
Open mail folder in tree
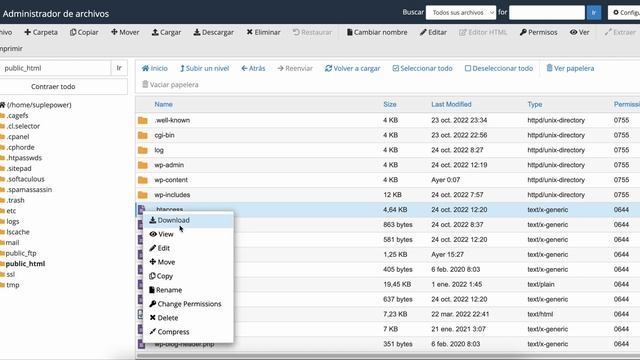(12, 243)
